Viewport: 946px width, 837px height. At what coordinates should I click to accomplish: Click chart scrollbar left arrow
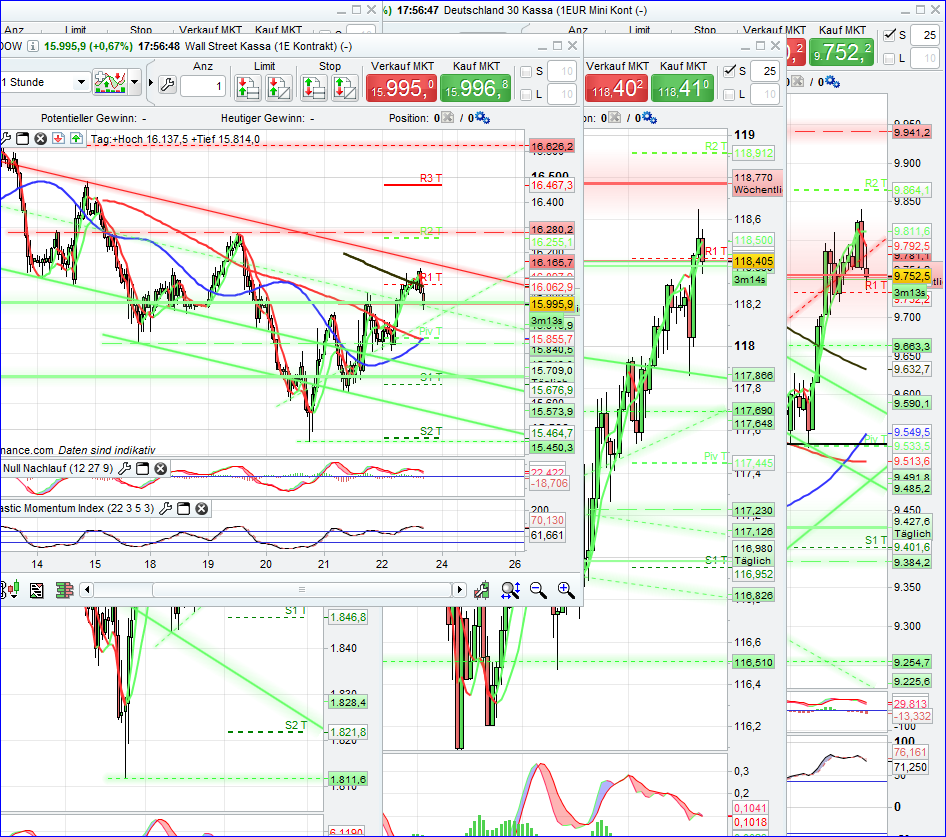click(87, 590)
